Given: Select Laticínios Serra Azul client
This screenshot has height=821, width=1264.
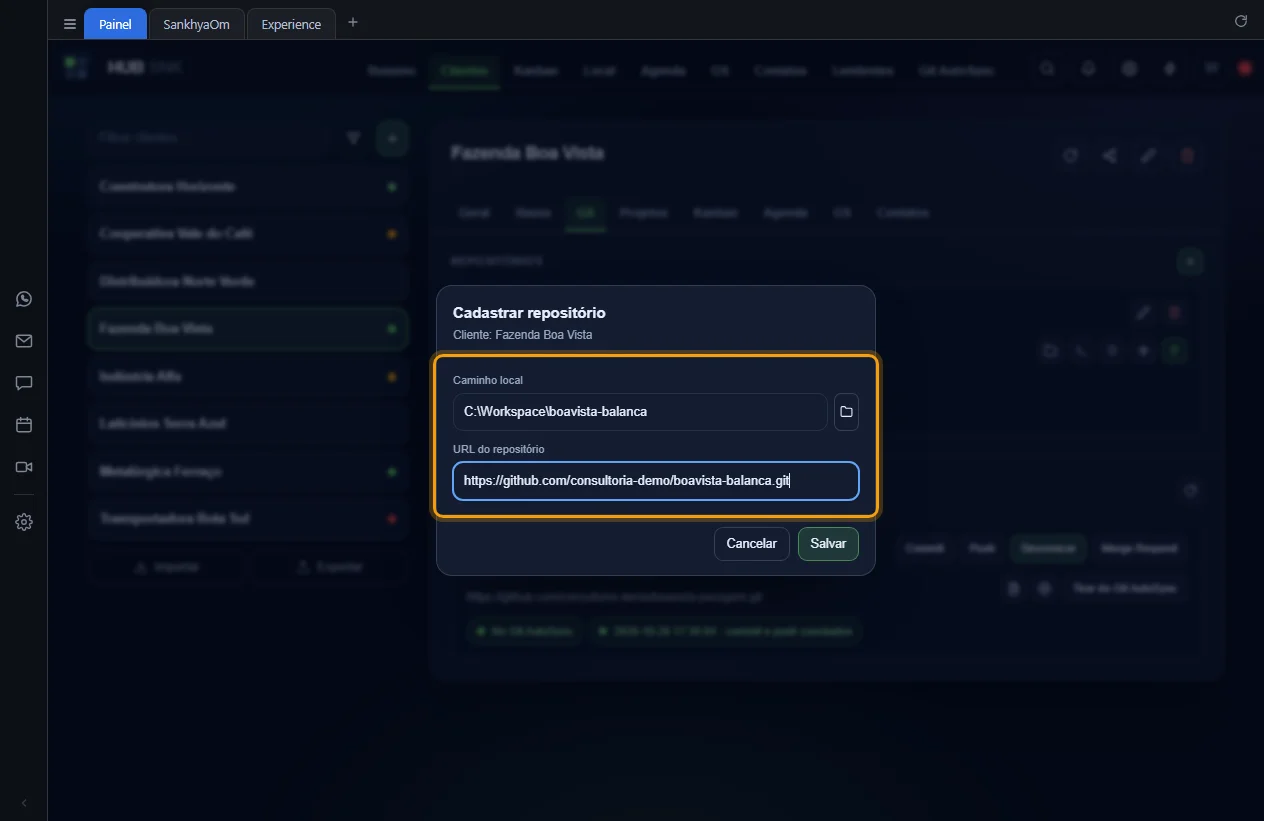Looking at the screenshot, I should 248,424.
